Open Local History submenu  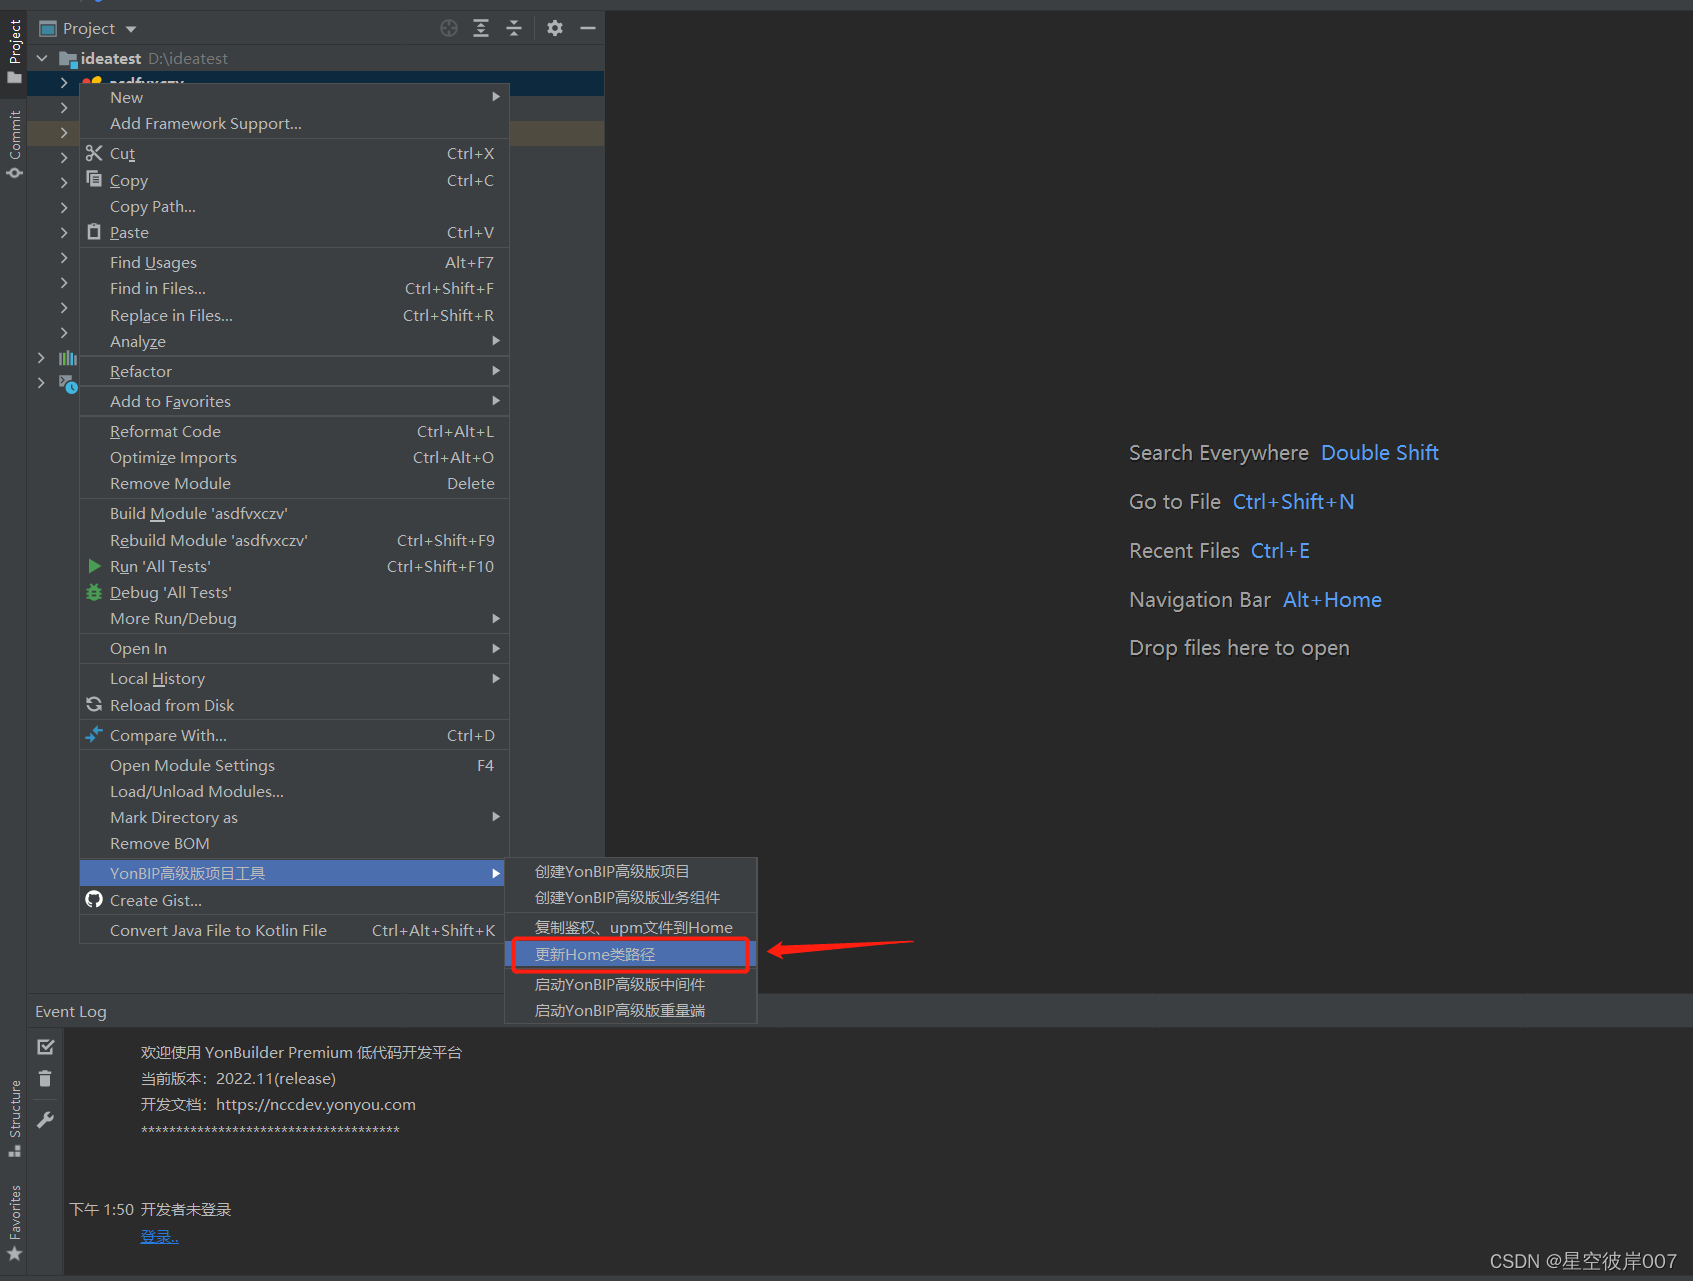[294, 678]
